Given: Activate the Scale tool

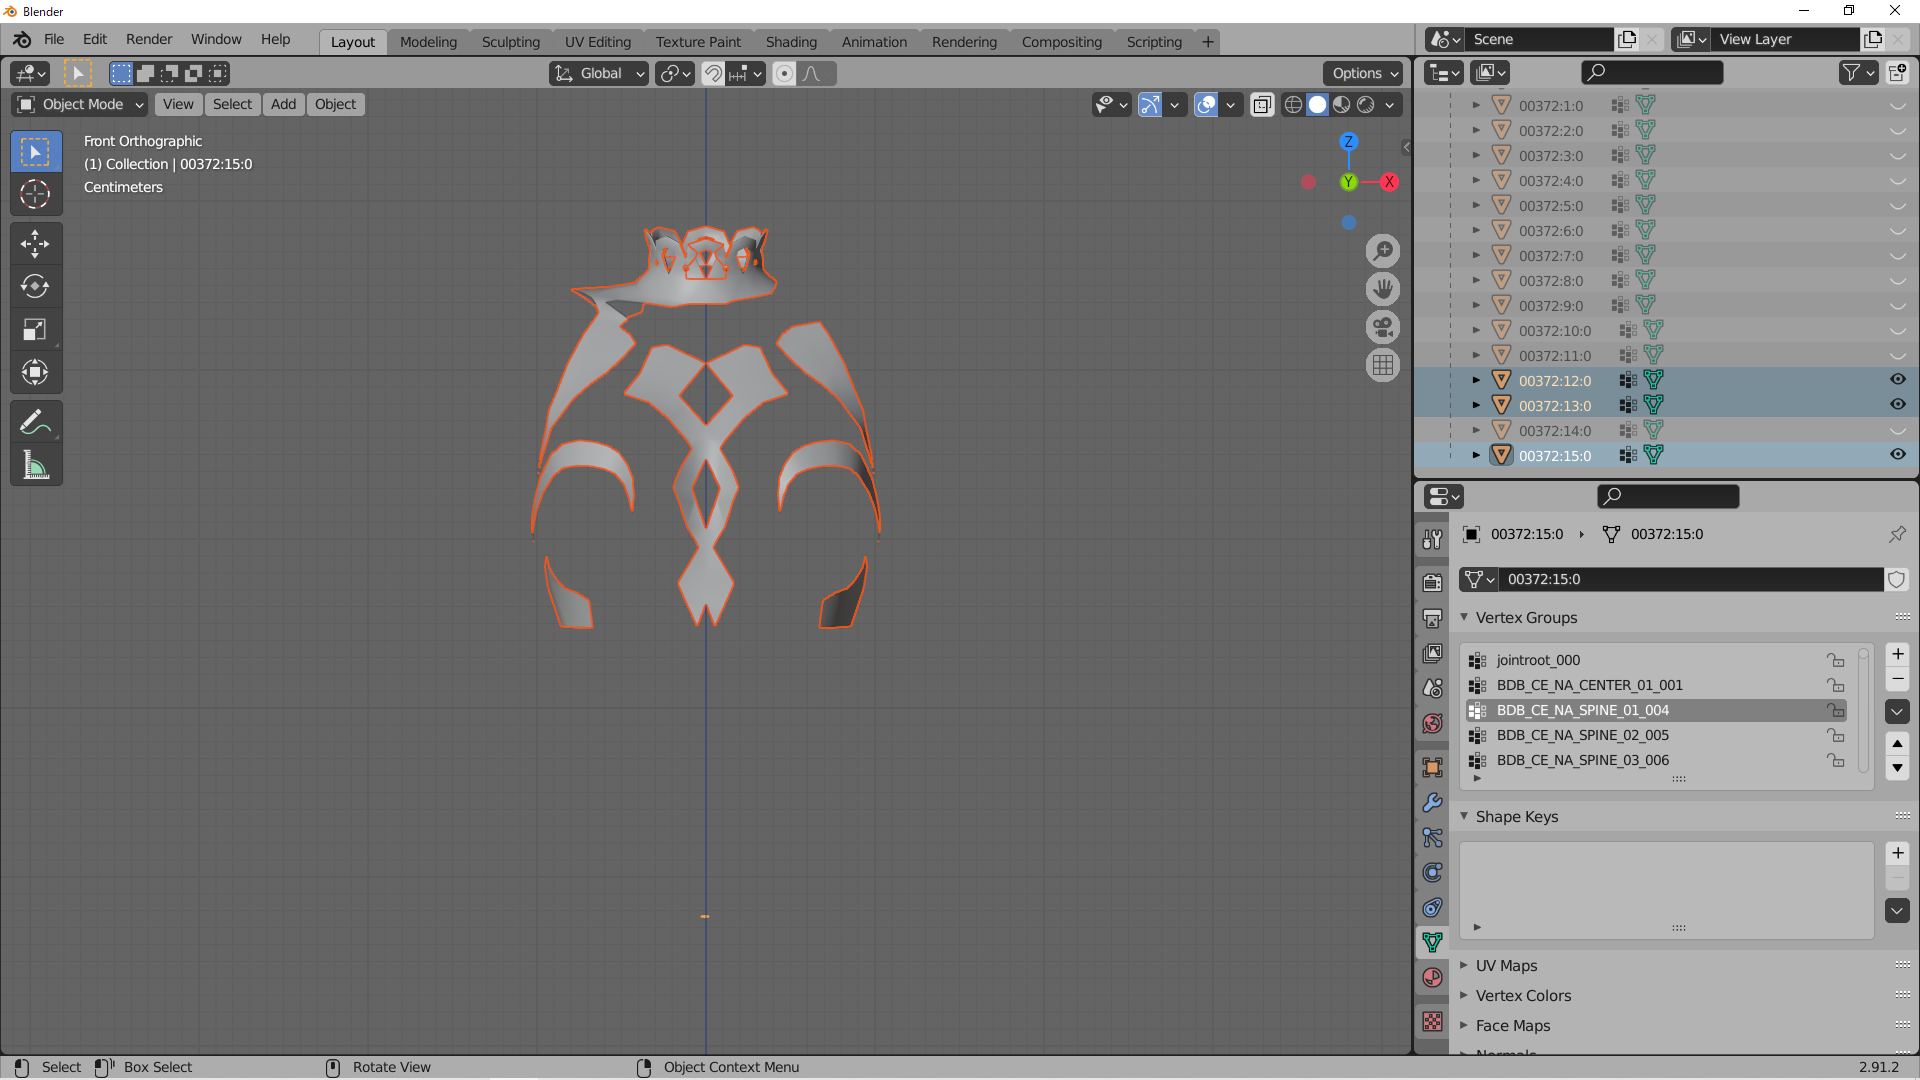Looking at the screenshot, I should click(x=35, y=330).
